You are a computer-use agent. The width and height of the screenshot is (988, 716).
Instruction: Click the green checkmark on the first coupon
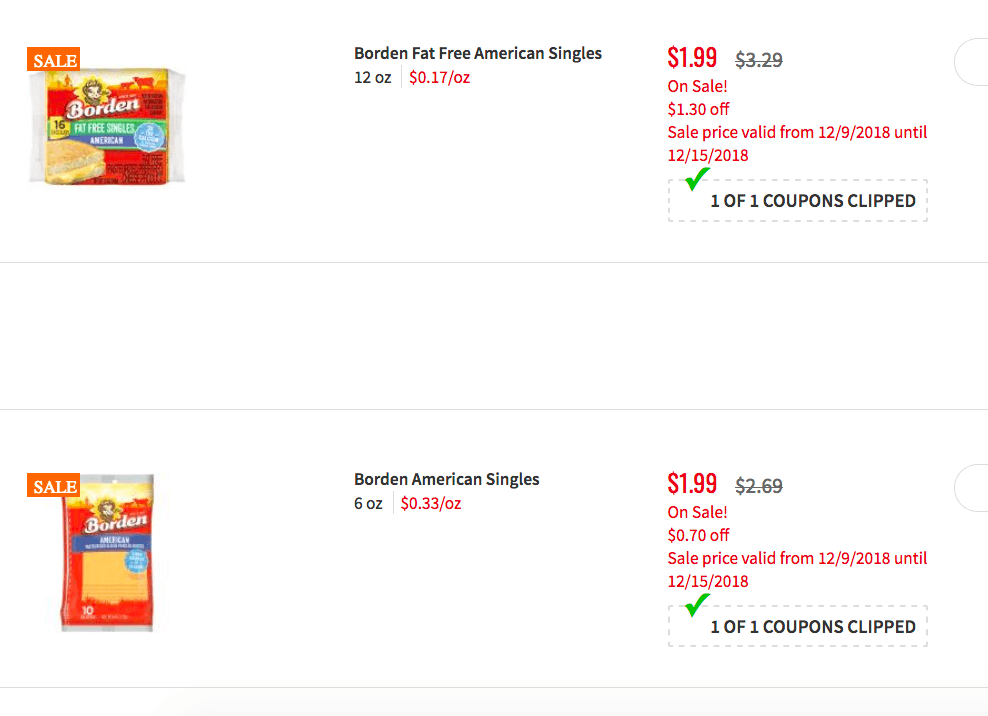pos(697,180)
